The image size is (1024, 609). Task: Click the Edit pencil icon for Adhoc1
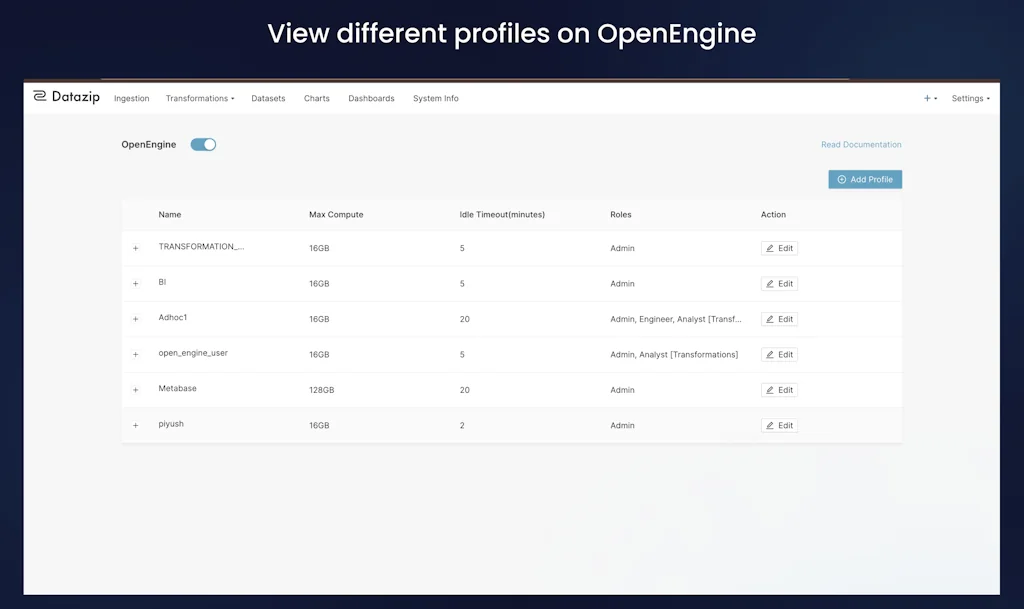coord(769,318)
